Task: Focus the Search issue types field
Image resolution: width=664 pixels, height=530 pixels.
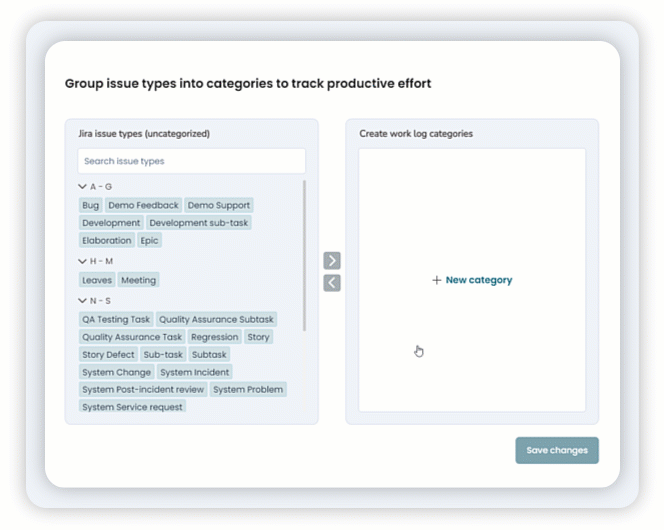Action: (x=191, y=161)
